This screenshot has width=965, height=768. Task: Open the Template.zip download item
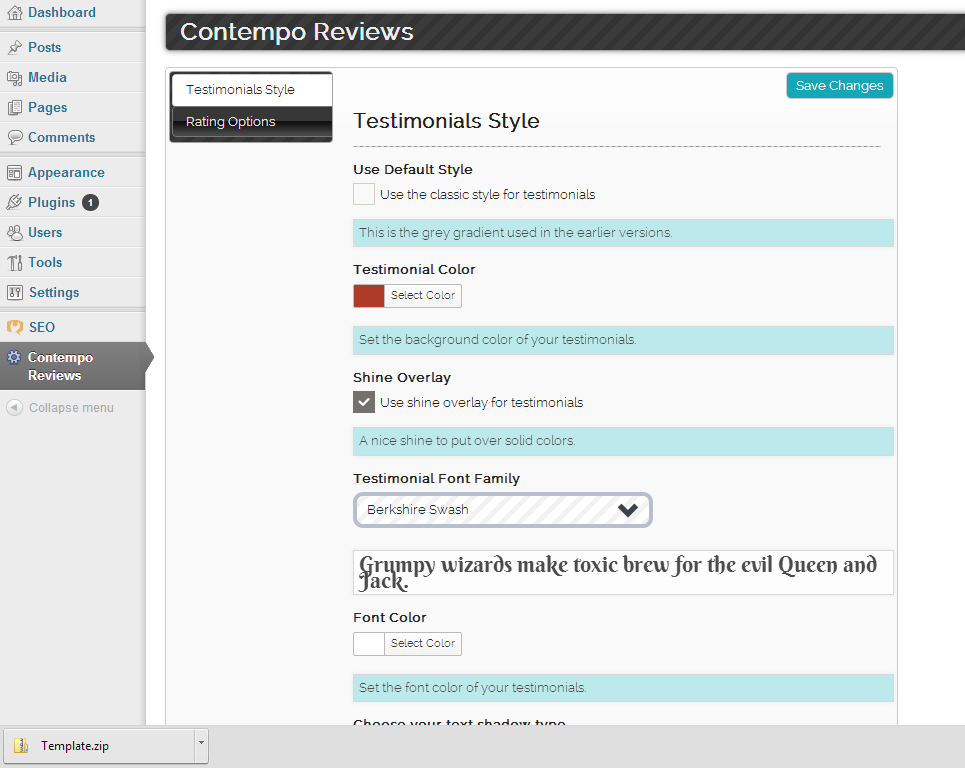(98, 746)
